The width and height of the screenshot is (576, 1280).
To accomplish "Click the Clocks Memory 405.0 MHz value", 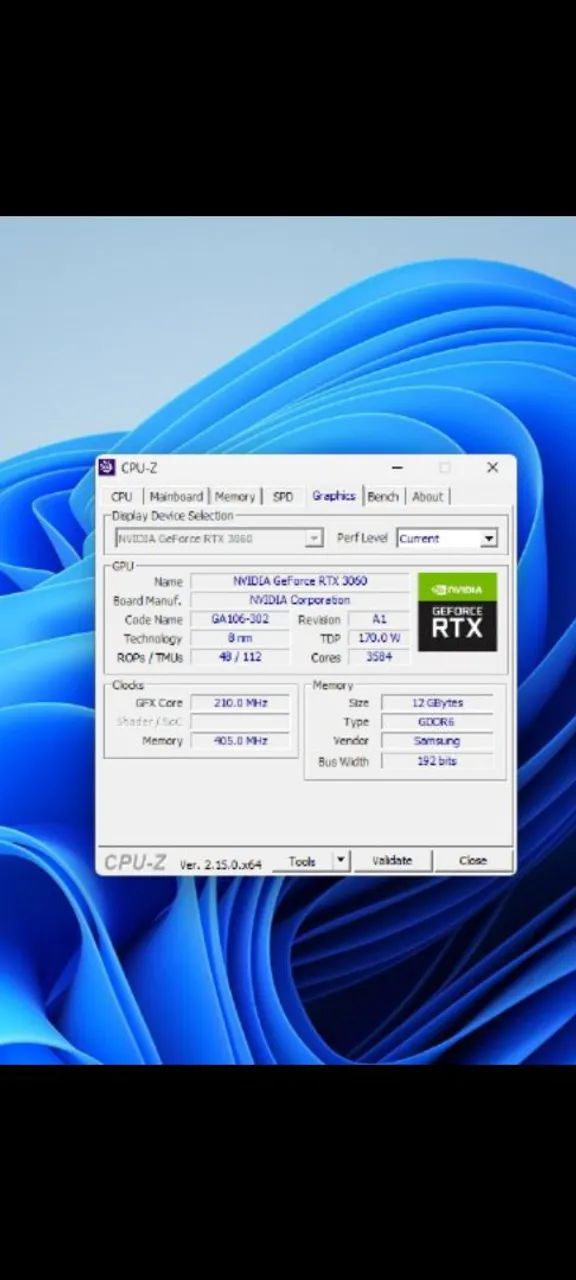I will tap(240, 741).
